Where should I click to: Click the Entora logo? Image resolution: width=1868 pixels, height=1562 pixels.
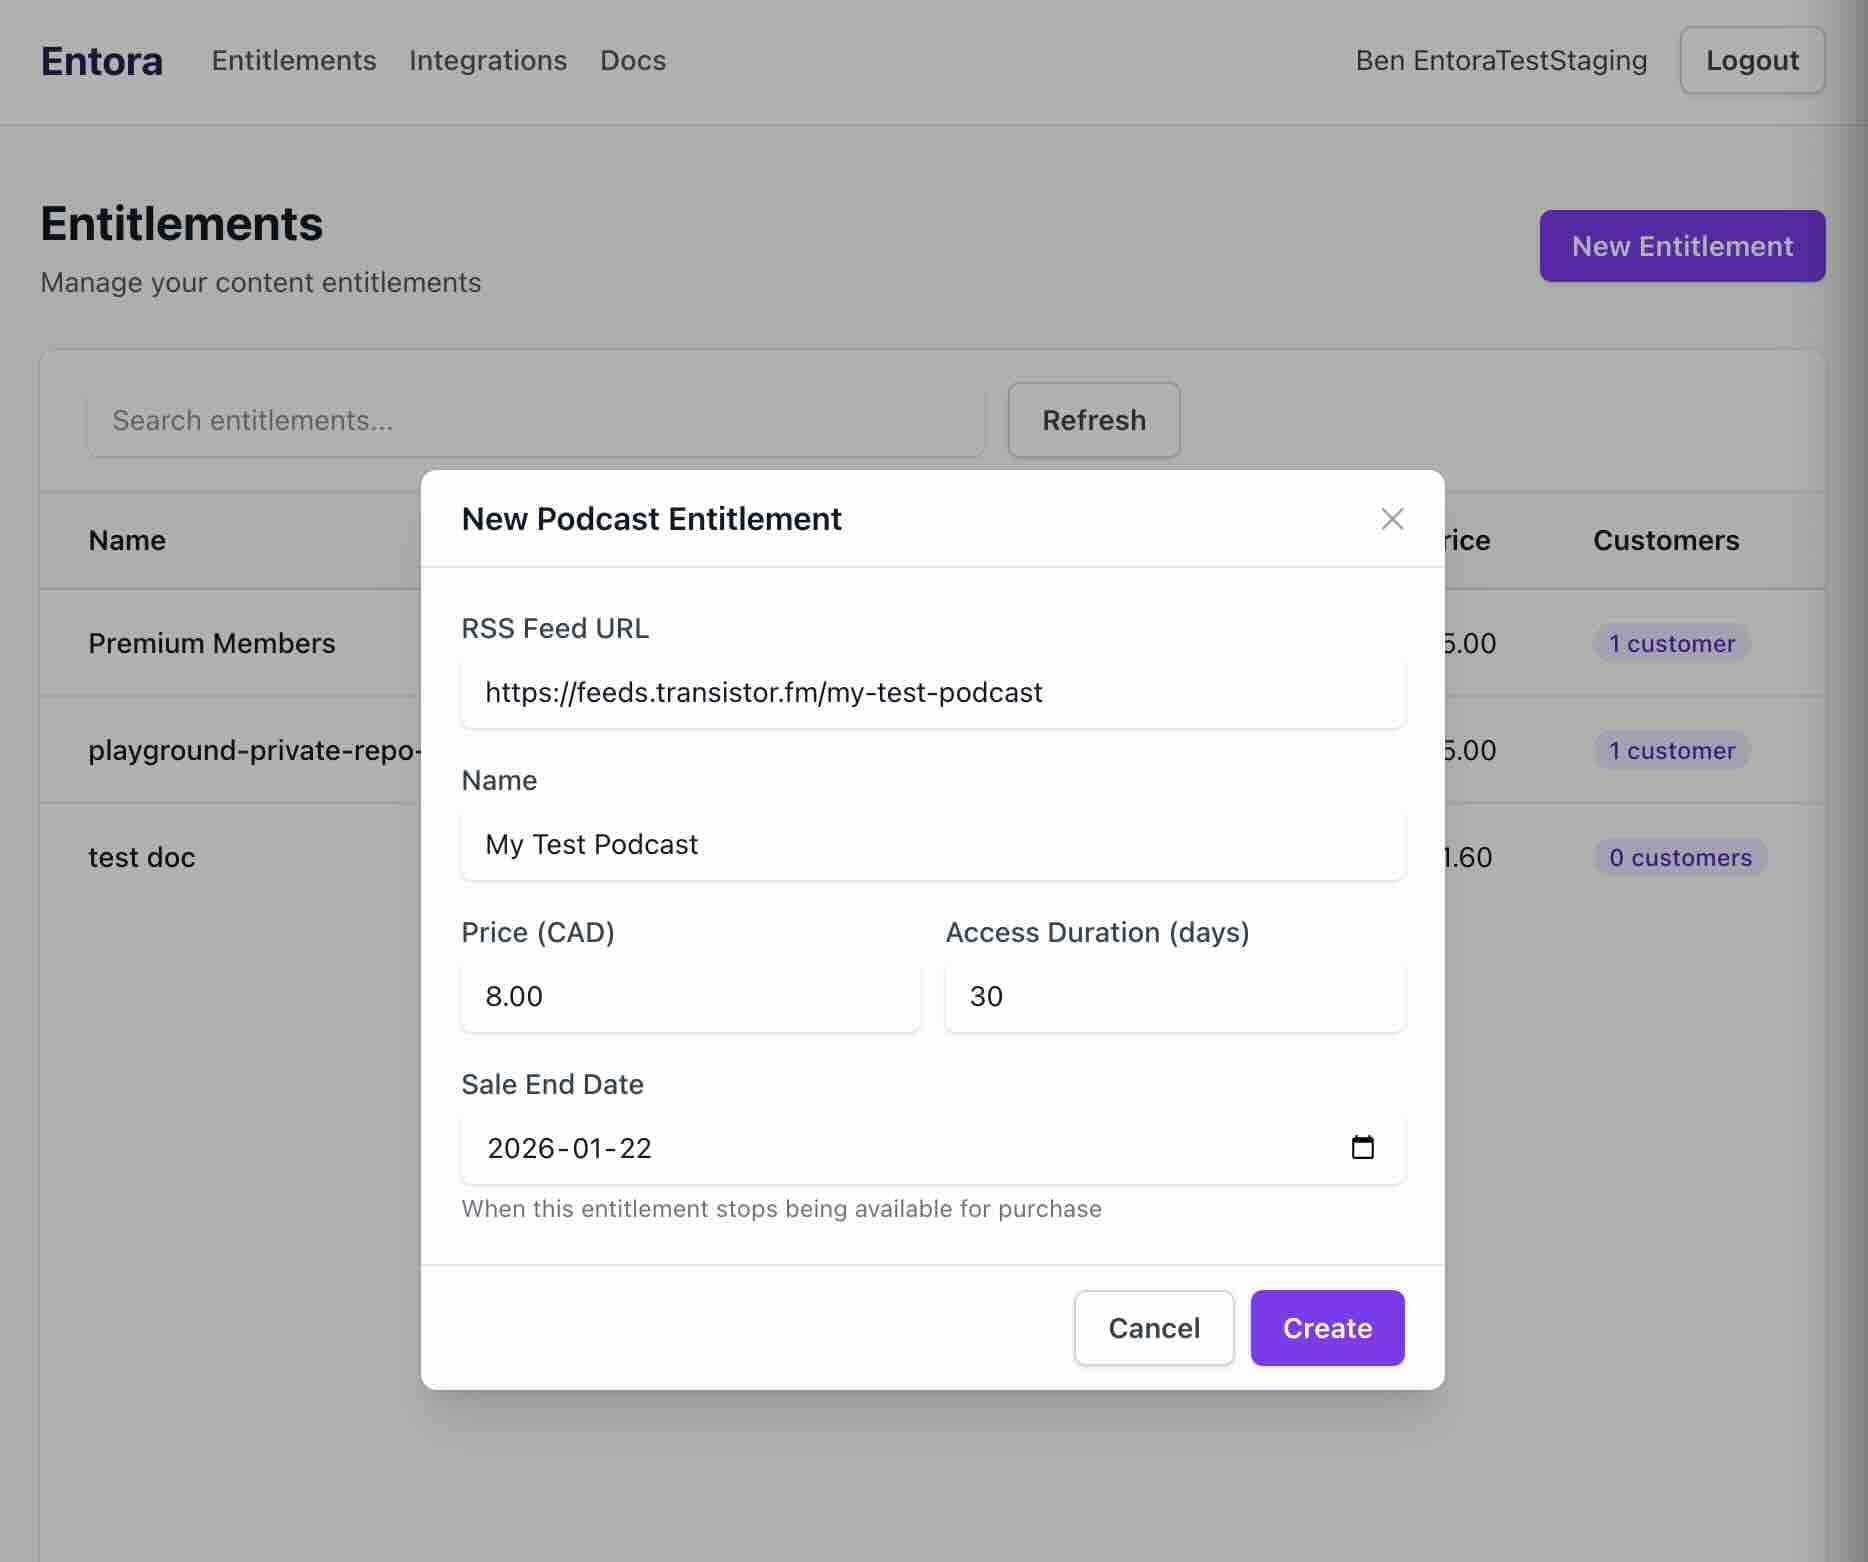coord(101,60)
